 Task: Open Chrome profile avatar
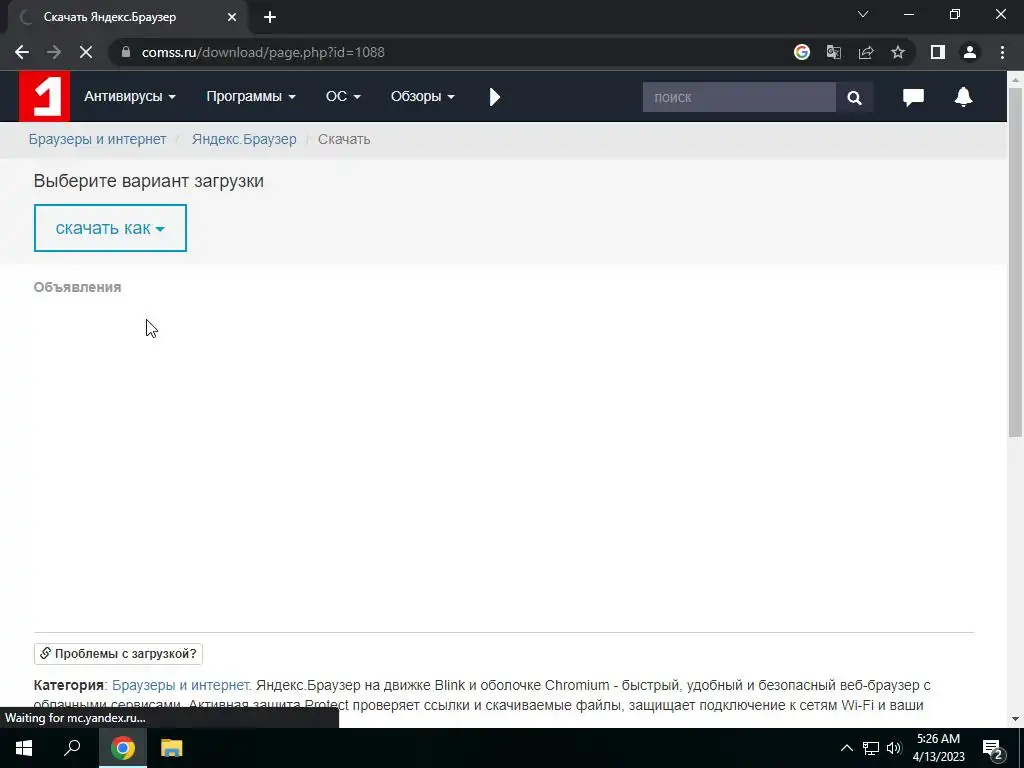[970, 52]
